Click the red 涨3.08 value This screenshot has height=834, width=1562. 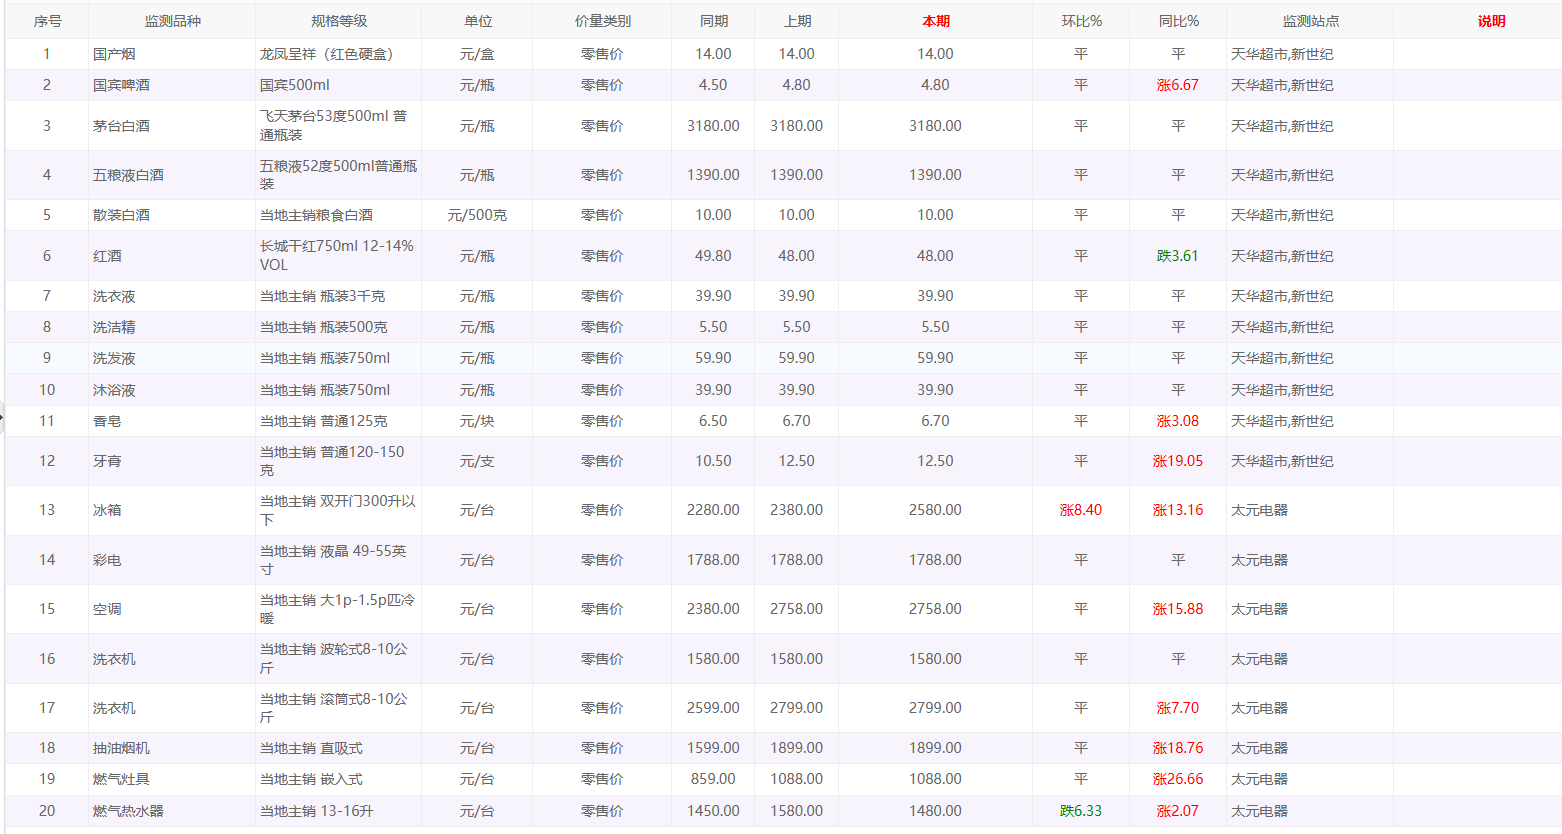[x=1178, y=421]
